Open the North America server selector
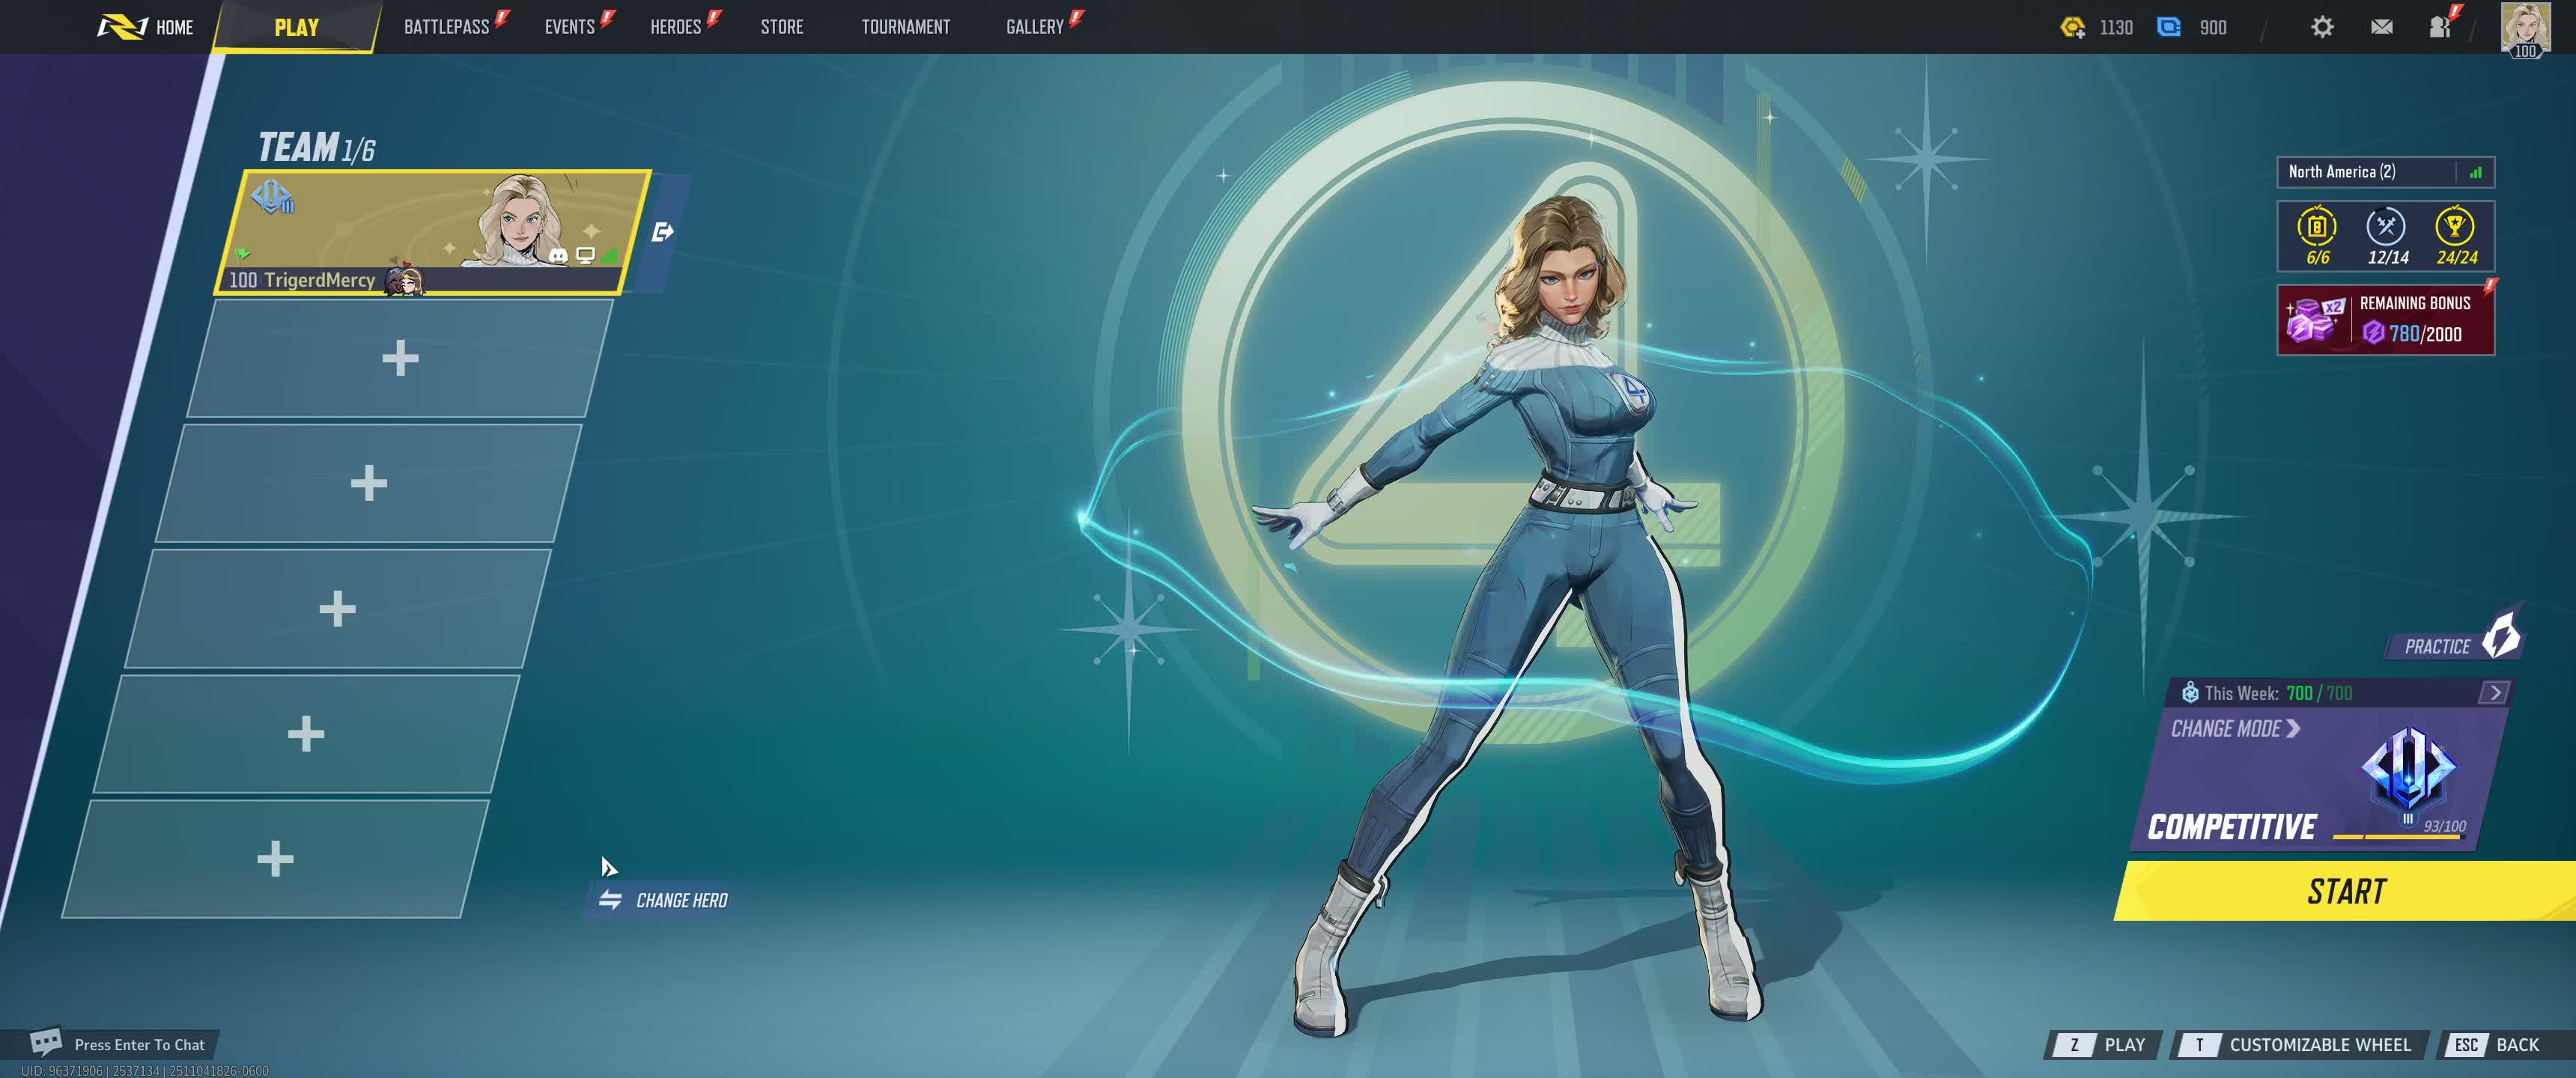The height and width of the screenshot is (1078, 2576). (2384, 172)
